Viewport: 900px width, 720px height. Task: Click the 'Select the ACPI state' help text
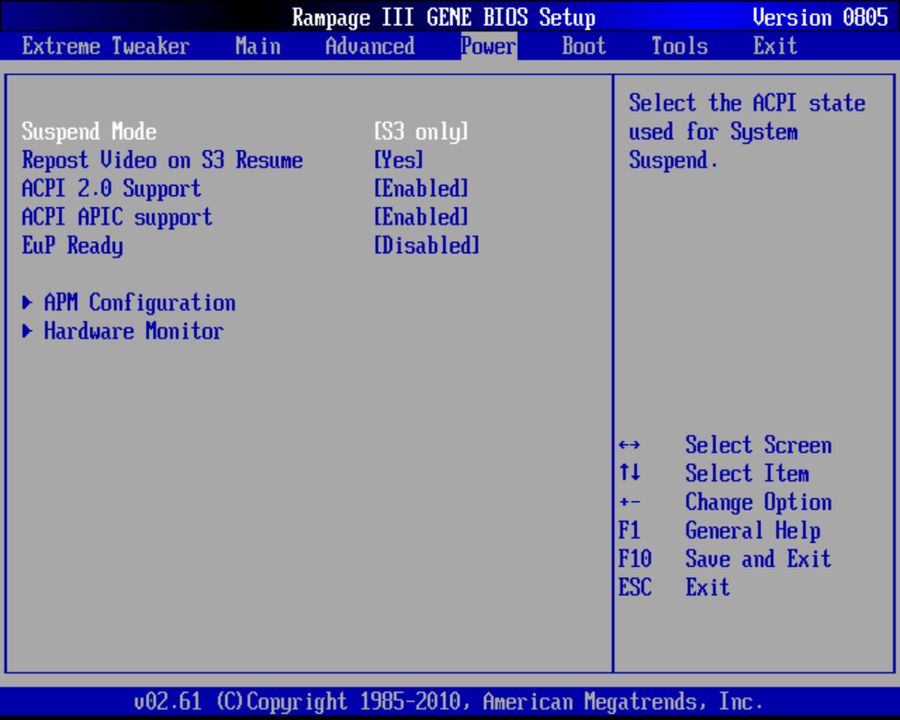point(747,103)
